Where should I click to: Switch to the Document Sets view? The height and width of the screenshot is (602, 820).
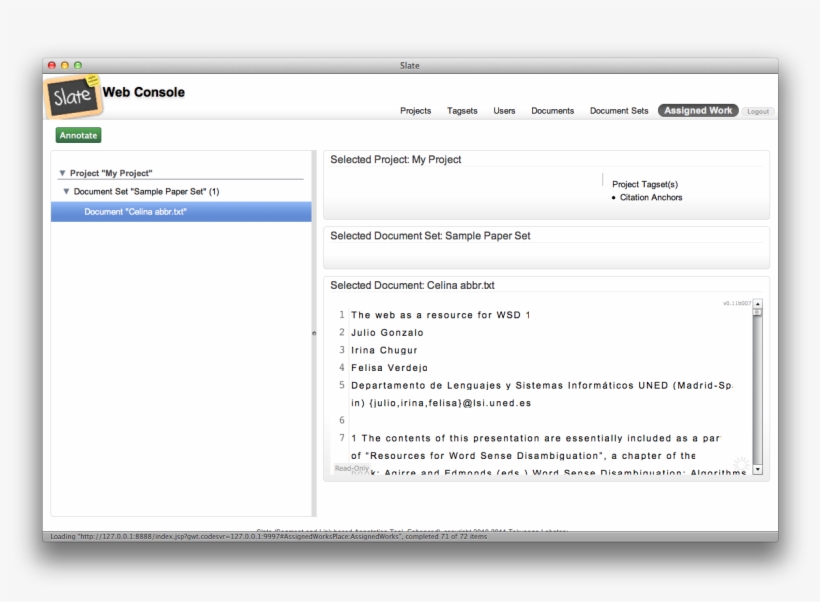pos(618,111)
